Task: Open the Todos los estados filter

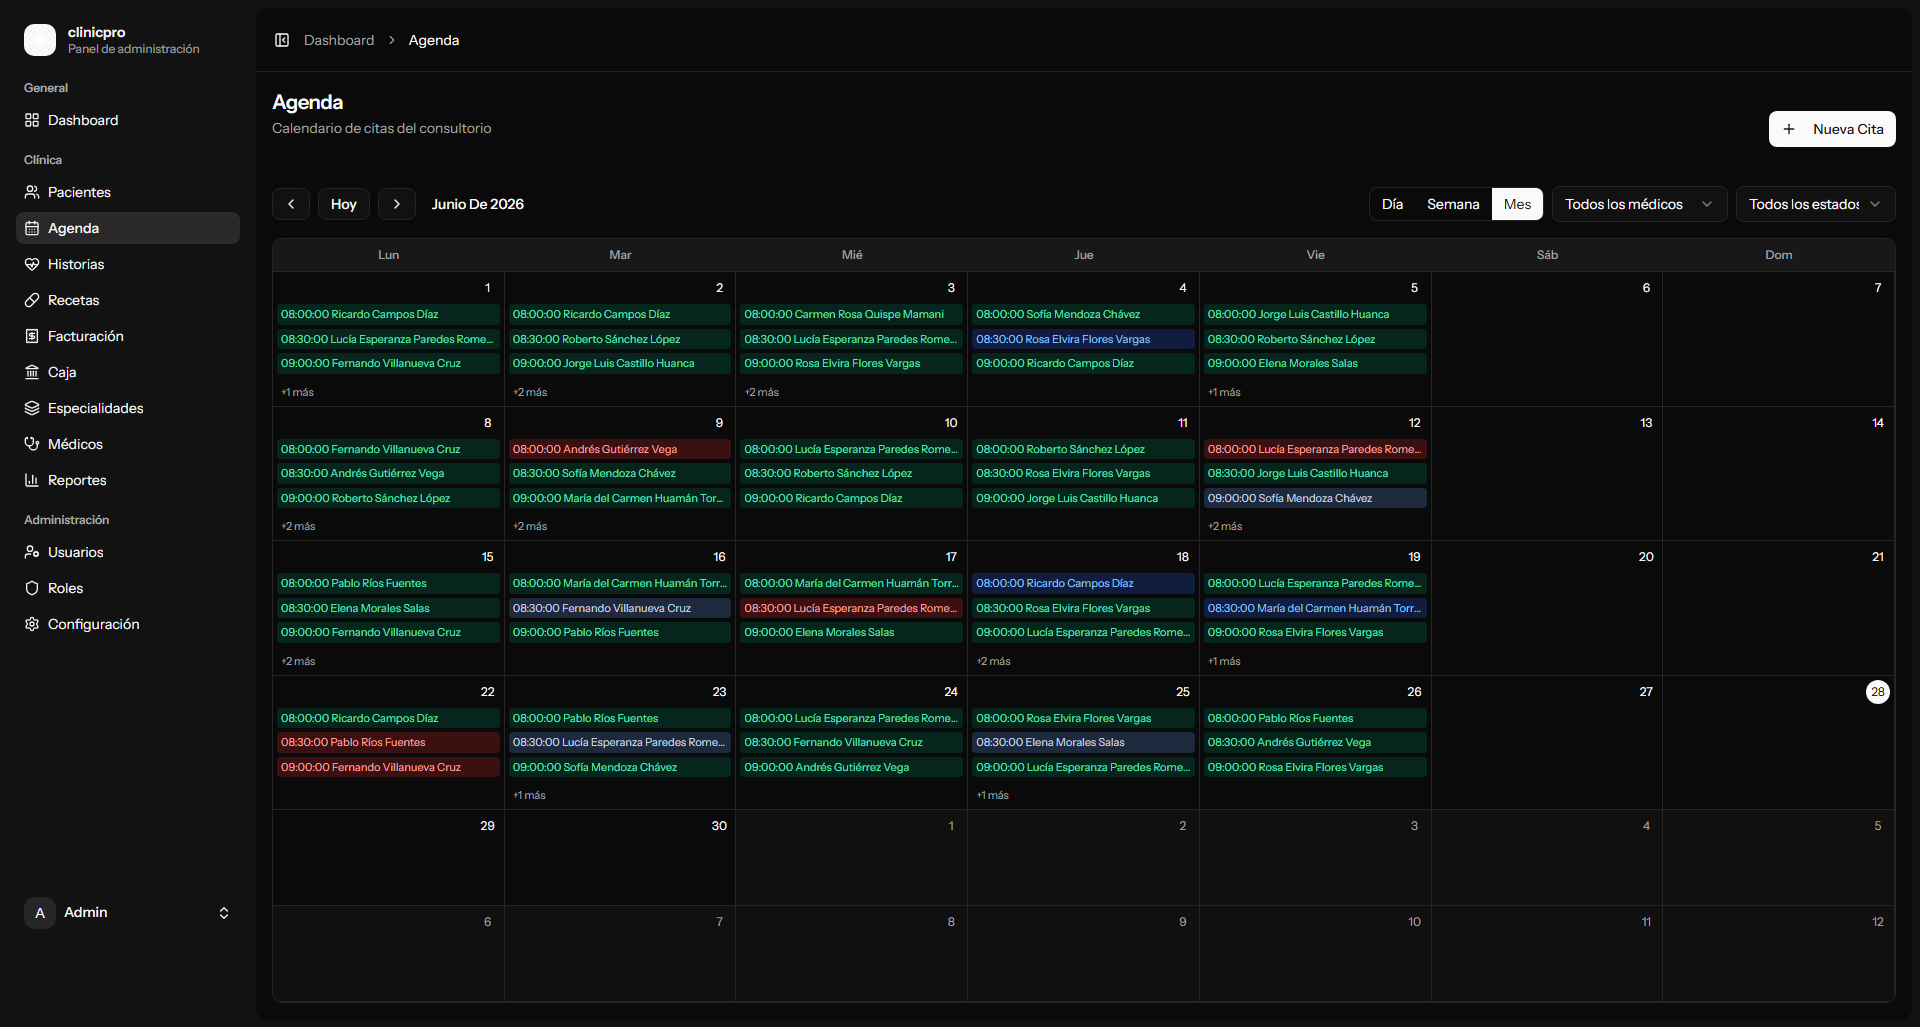Action: pos(1815,204)
